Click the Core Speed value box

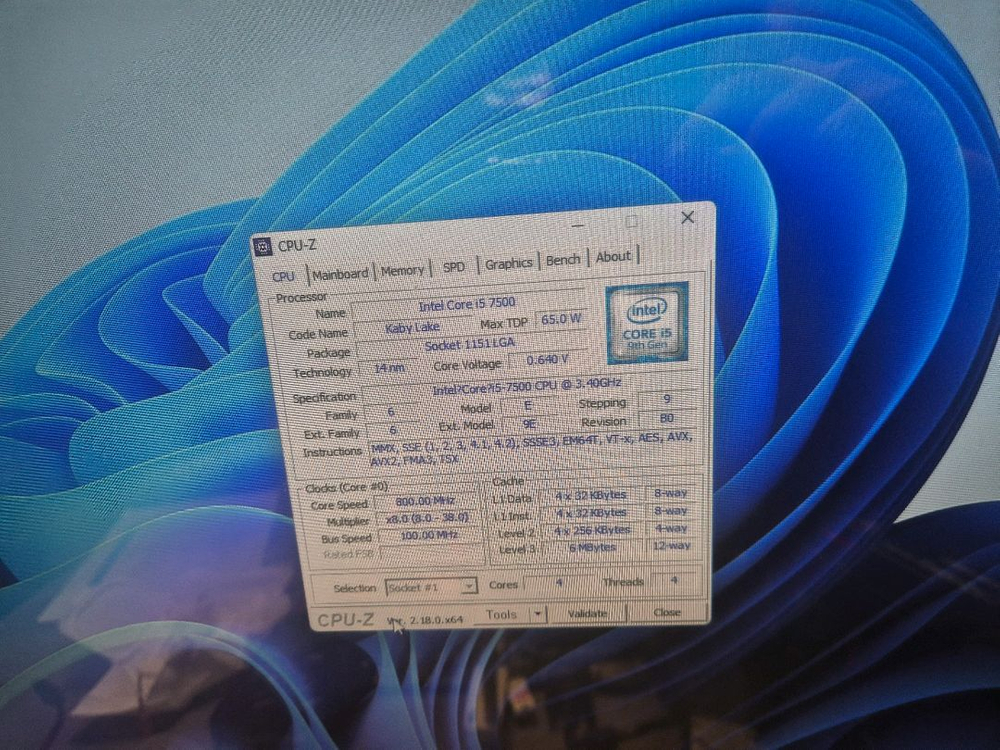pos(425,502)
